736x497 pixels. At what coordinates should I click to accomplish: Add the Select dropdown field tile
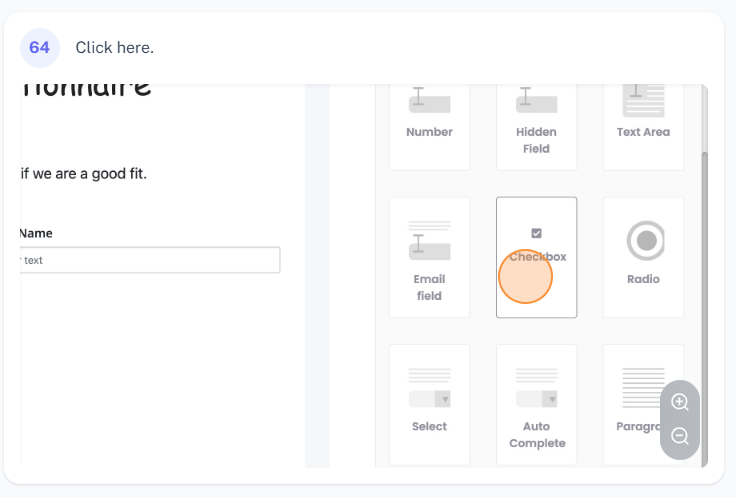point(429,404)
